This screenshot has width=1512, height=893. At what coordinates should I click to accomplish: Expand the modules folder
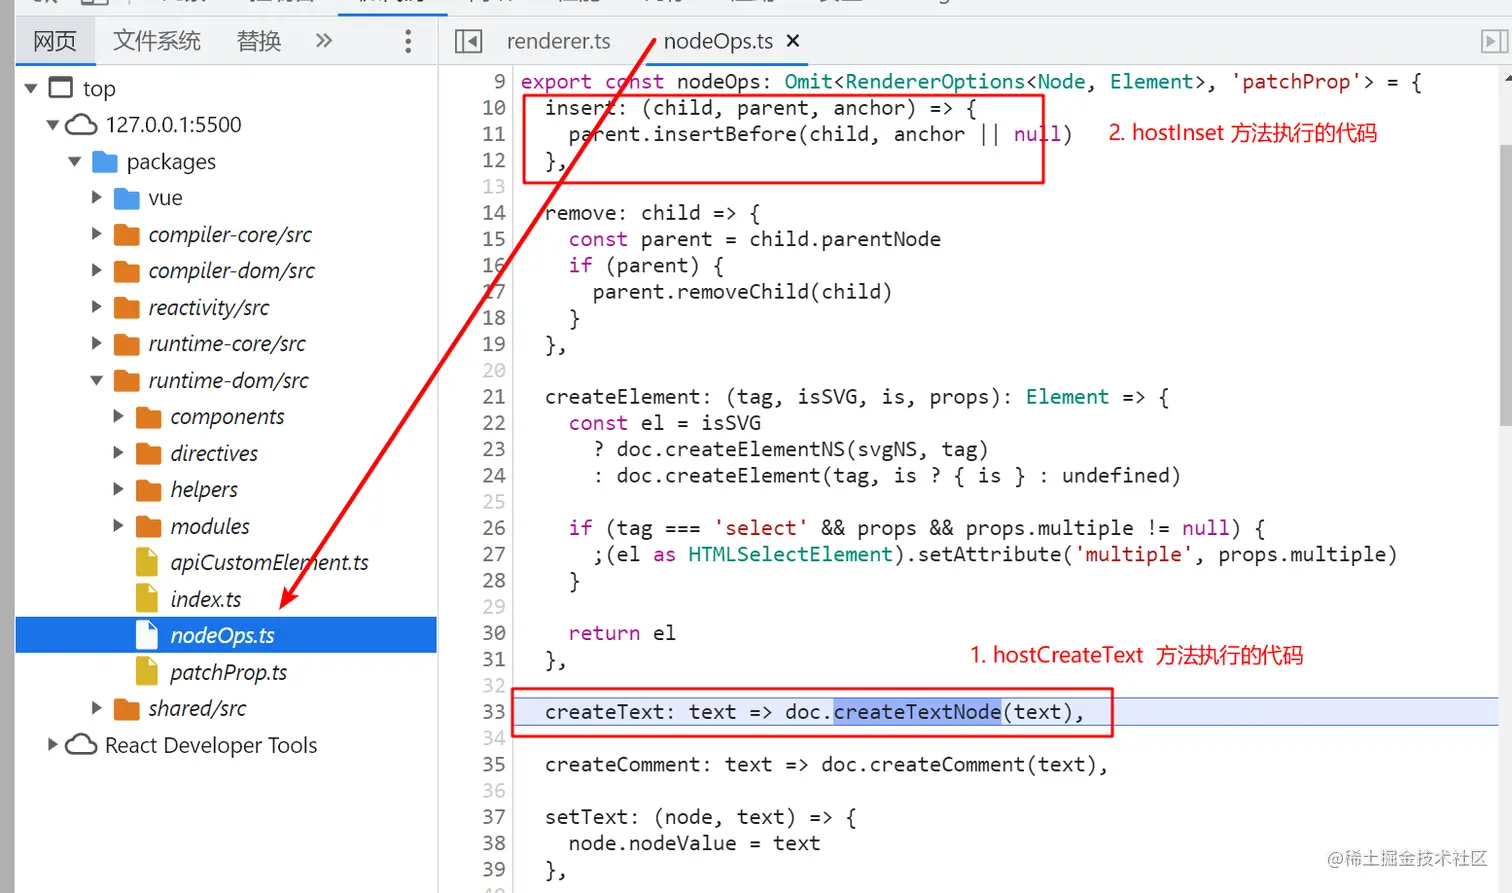tap(119, 526)
